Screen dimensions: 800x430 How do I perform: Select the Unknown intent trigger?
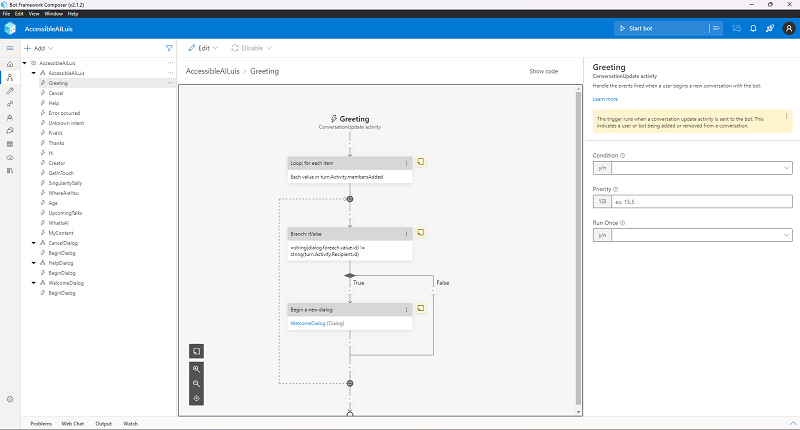[66, 123]
